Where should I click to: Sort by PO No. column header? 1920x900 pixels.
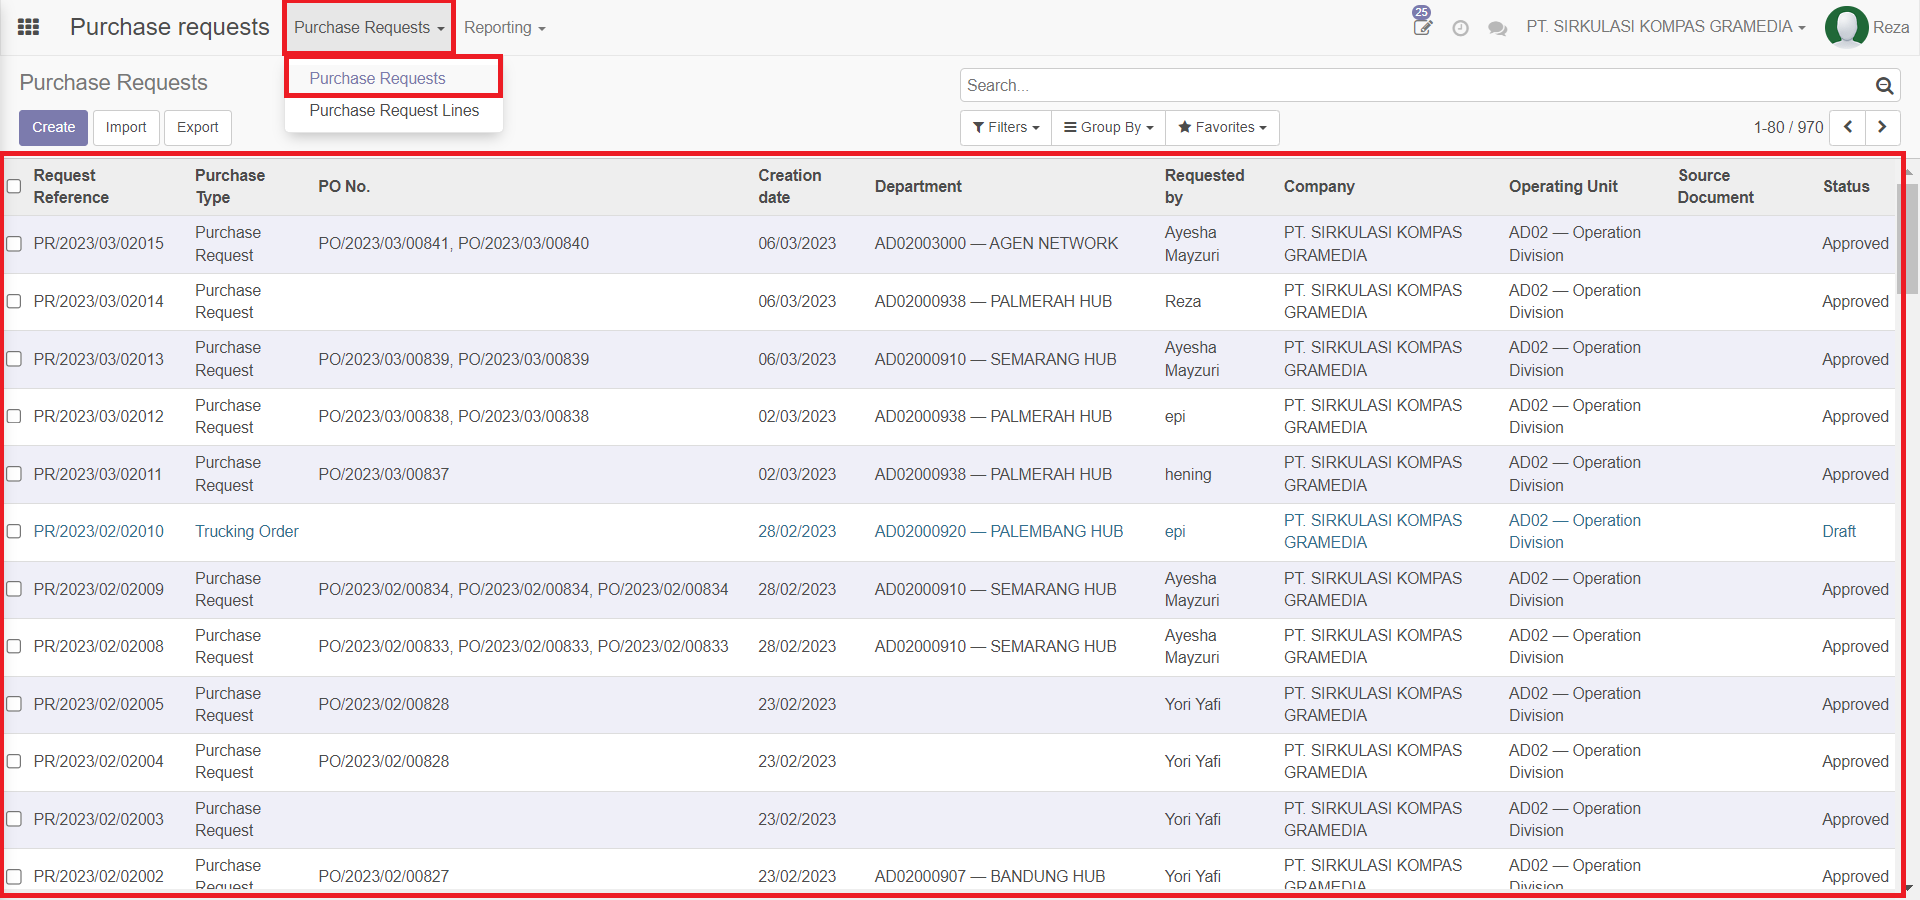[344, 186]
